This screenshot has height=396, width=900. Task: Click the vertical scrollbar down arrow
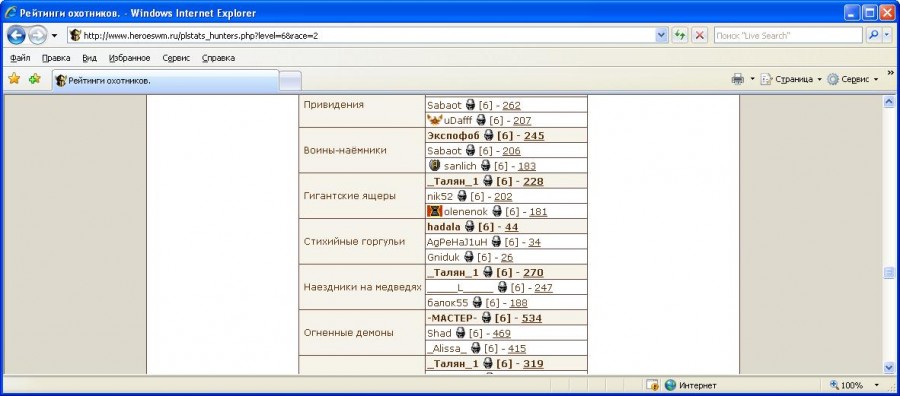889,367
